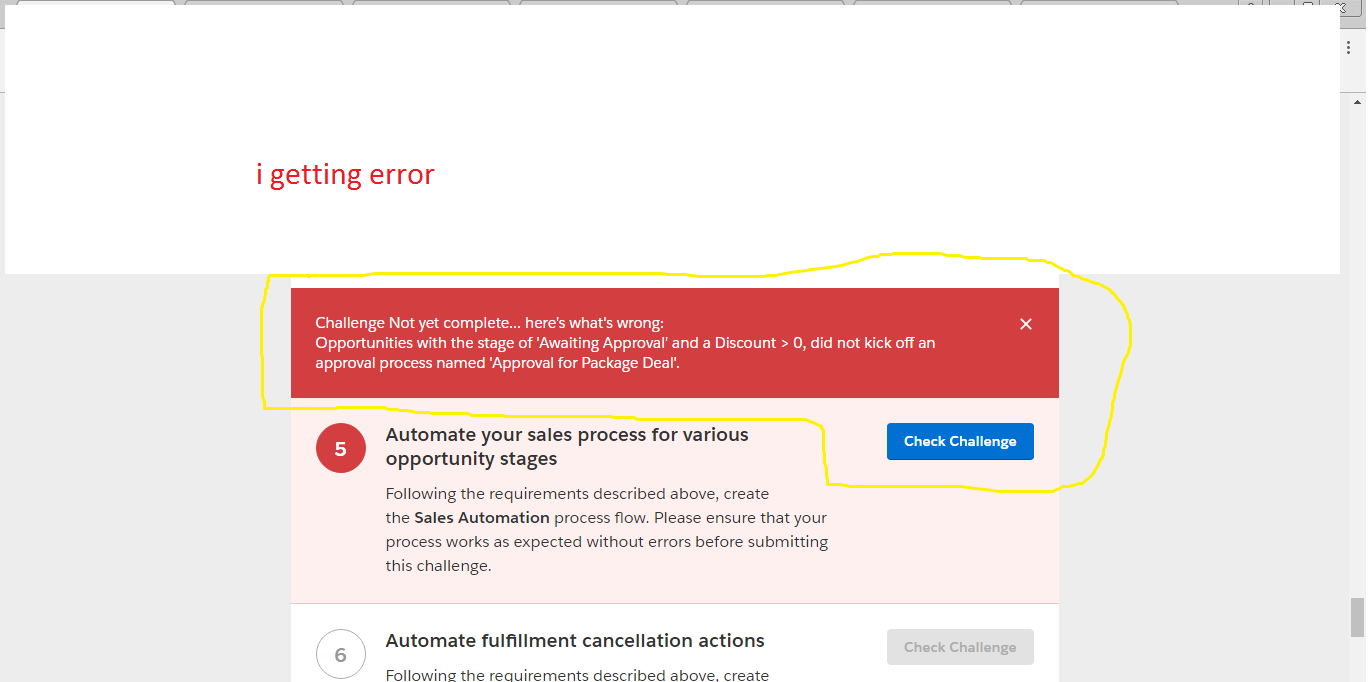Click the blue Check Challenge button
This screenshot has height=682, width=1370.
coord(960,441)
